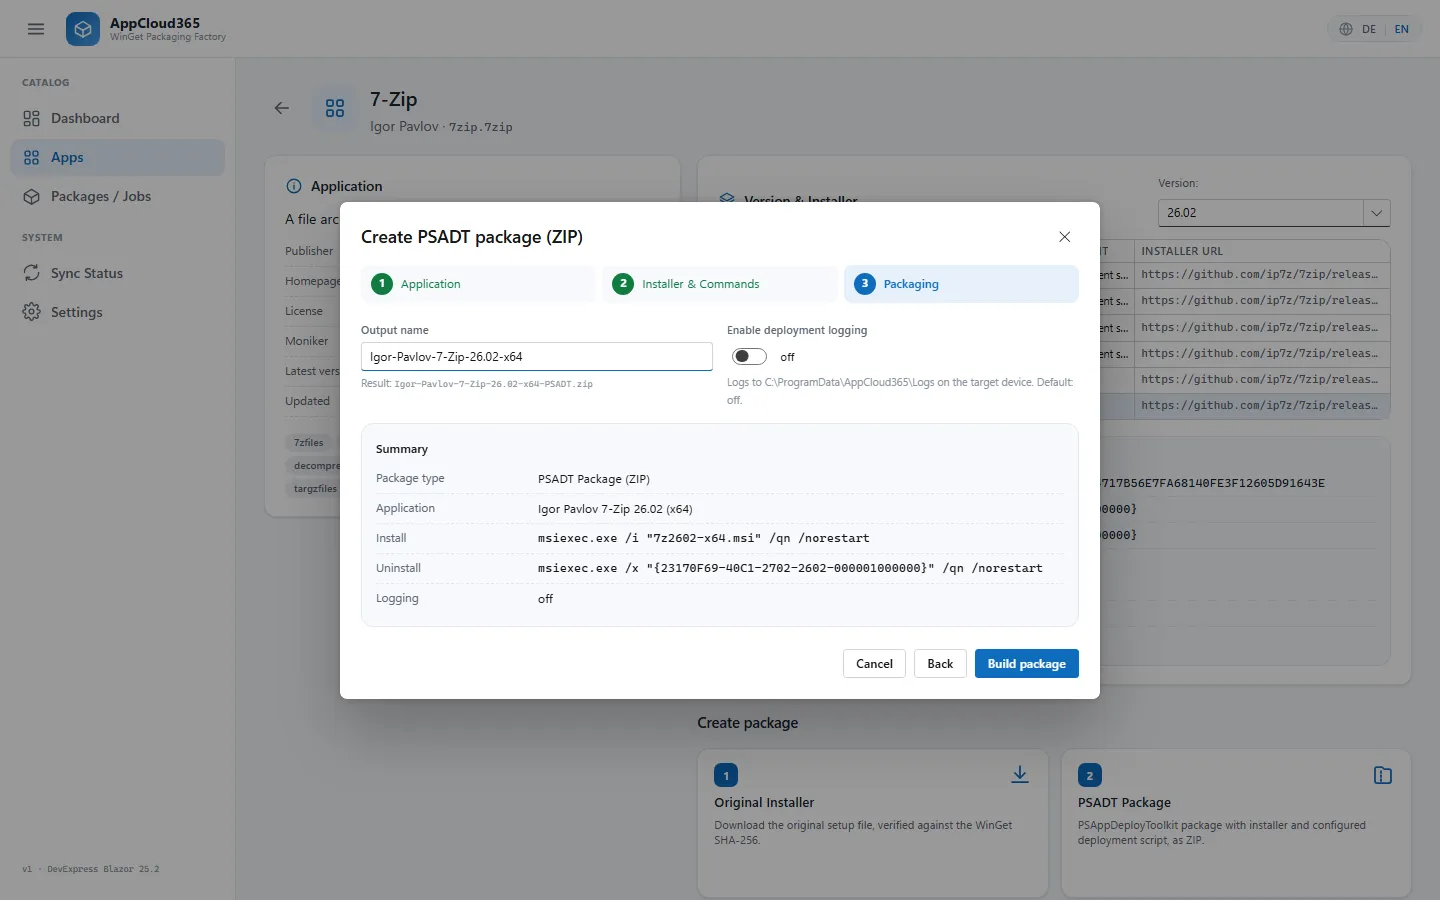Click the Original Installer download icon
1440x900 pixels.
pyautogui.click(x=1020, y=775)
